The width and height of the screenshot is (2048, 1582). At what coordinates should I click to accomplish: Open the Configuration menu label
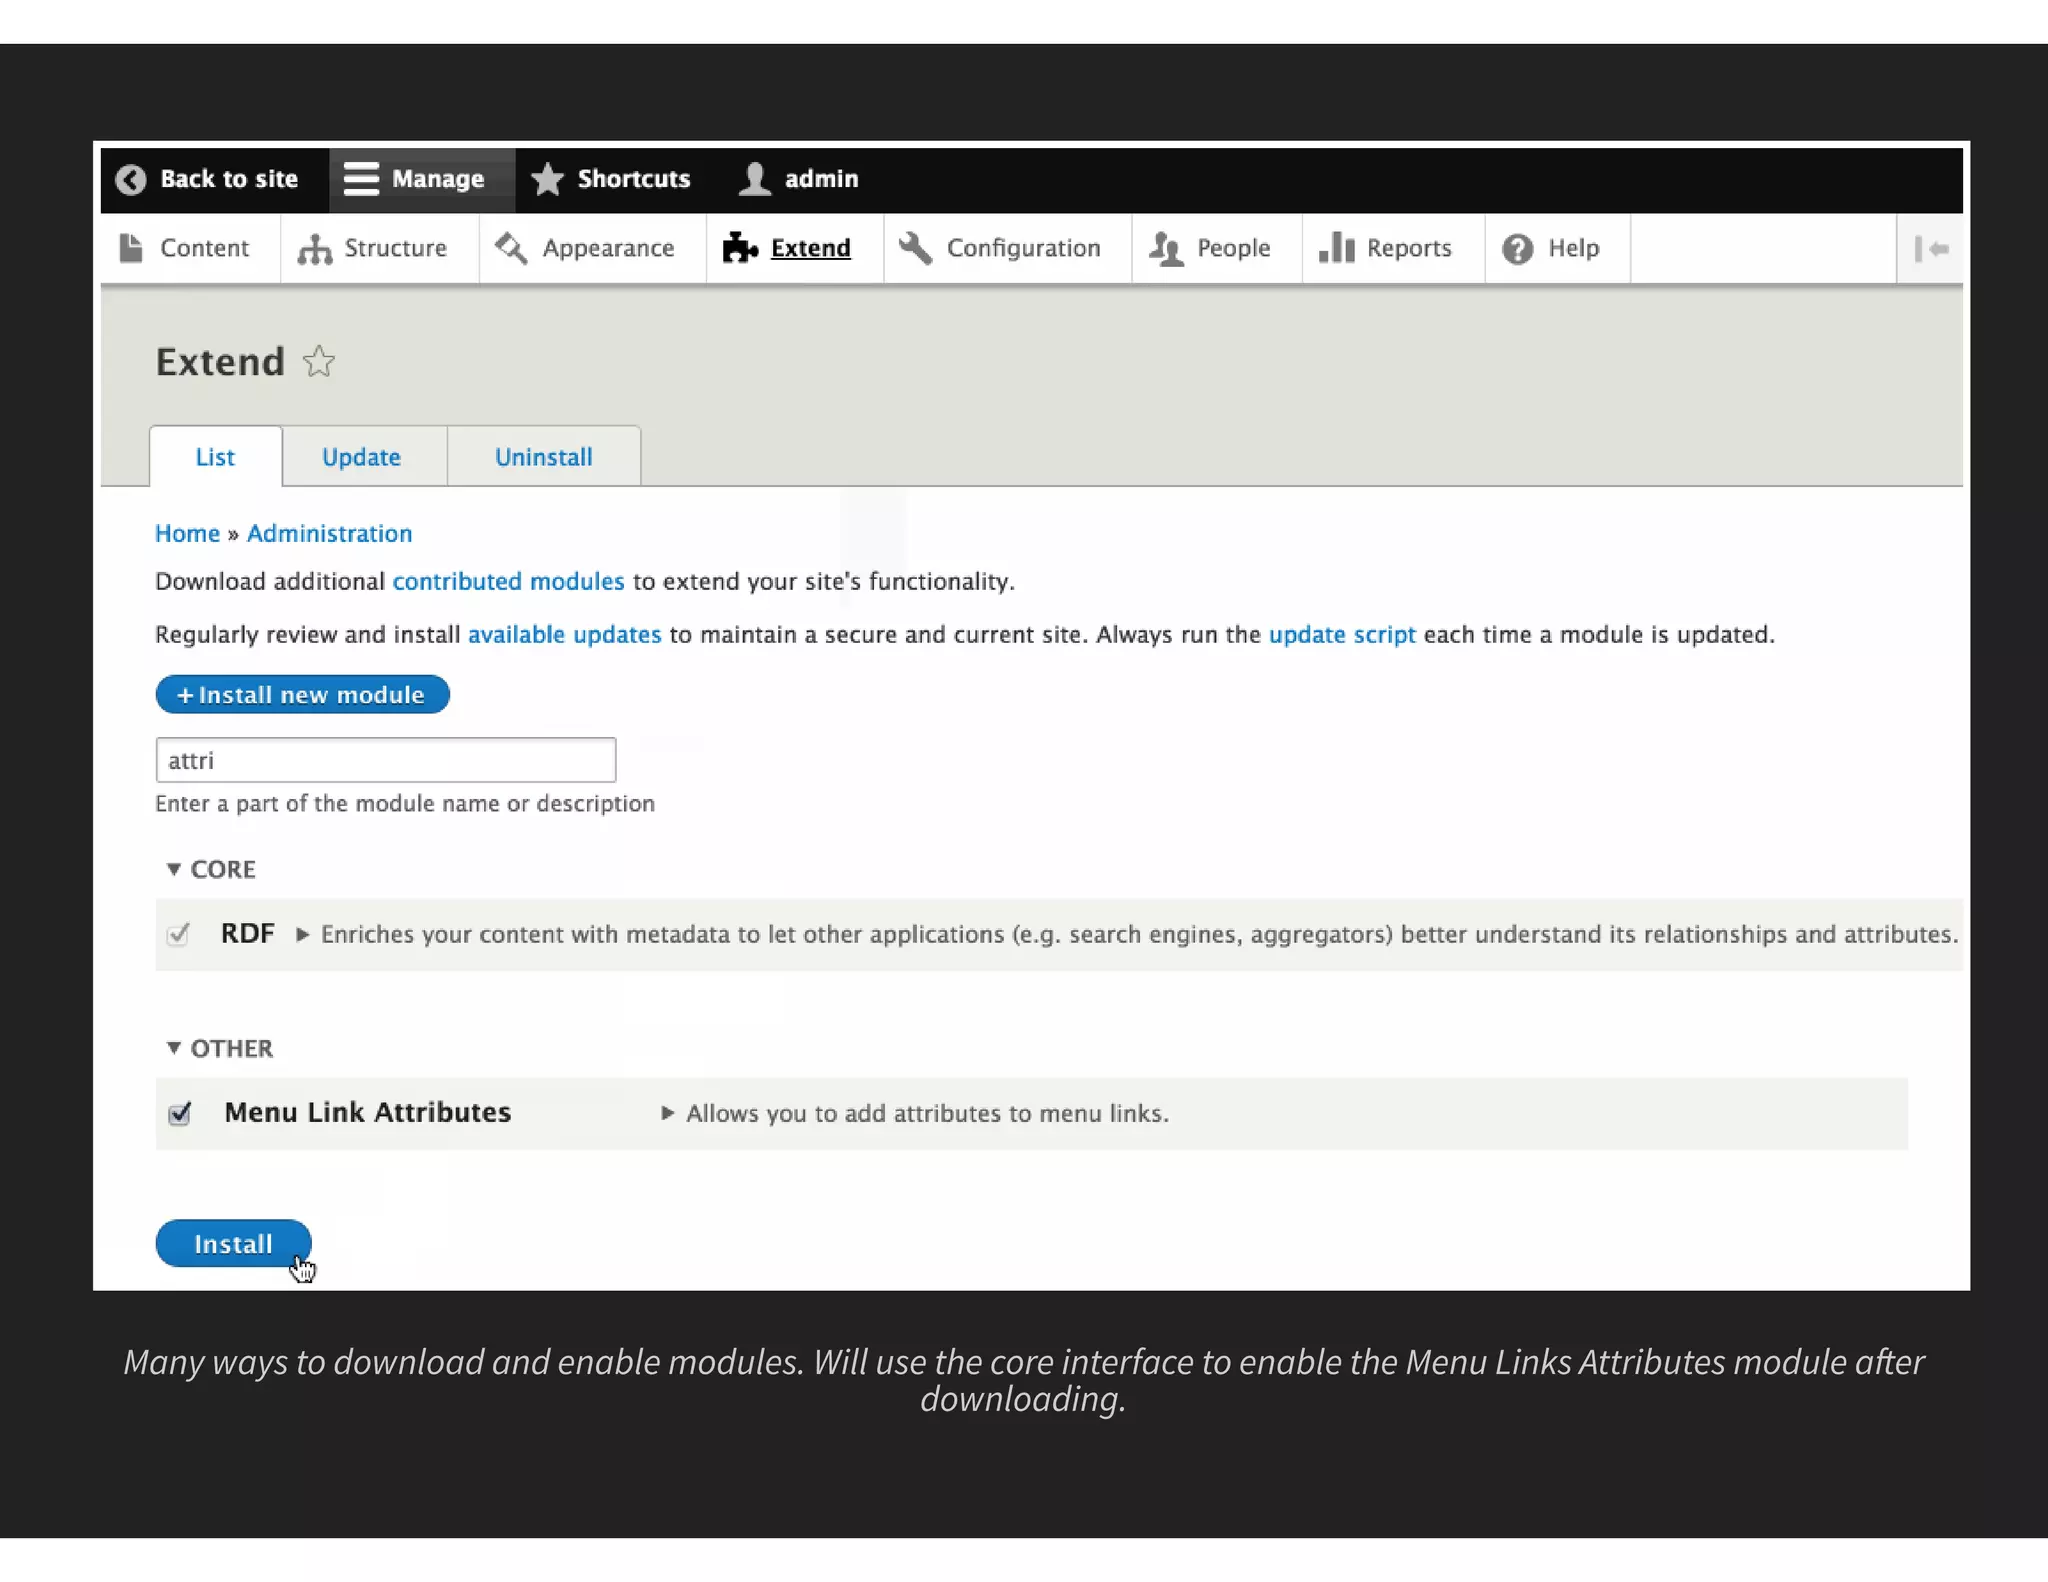1023,248
